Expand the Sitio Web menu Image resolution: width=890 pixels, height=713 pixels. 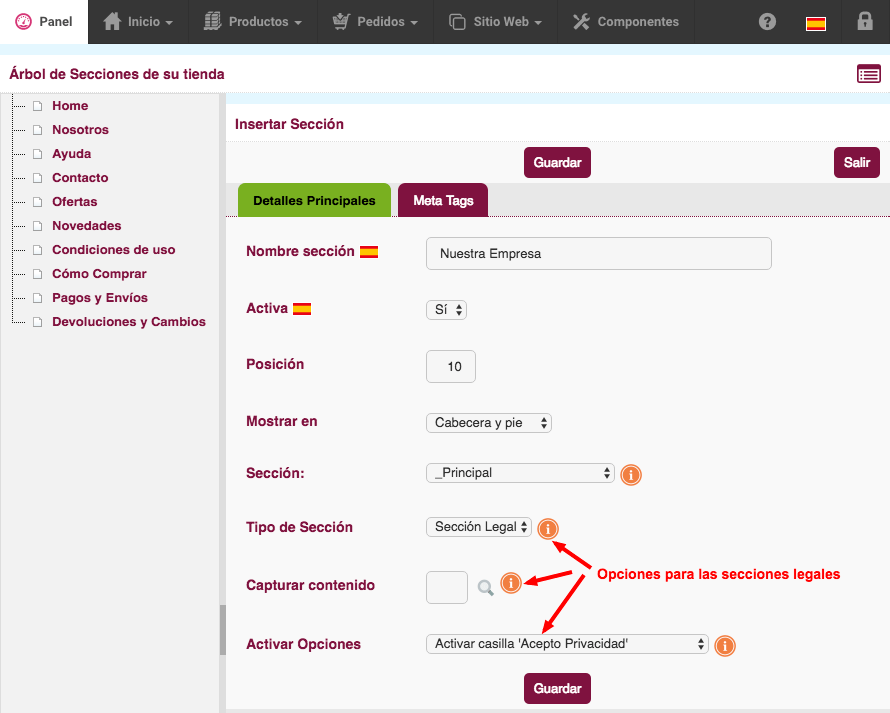tap(496, 22)
